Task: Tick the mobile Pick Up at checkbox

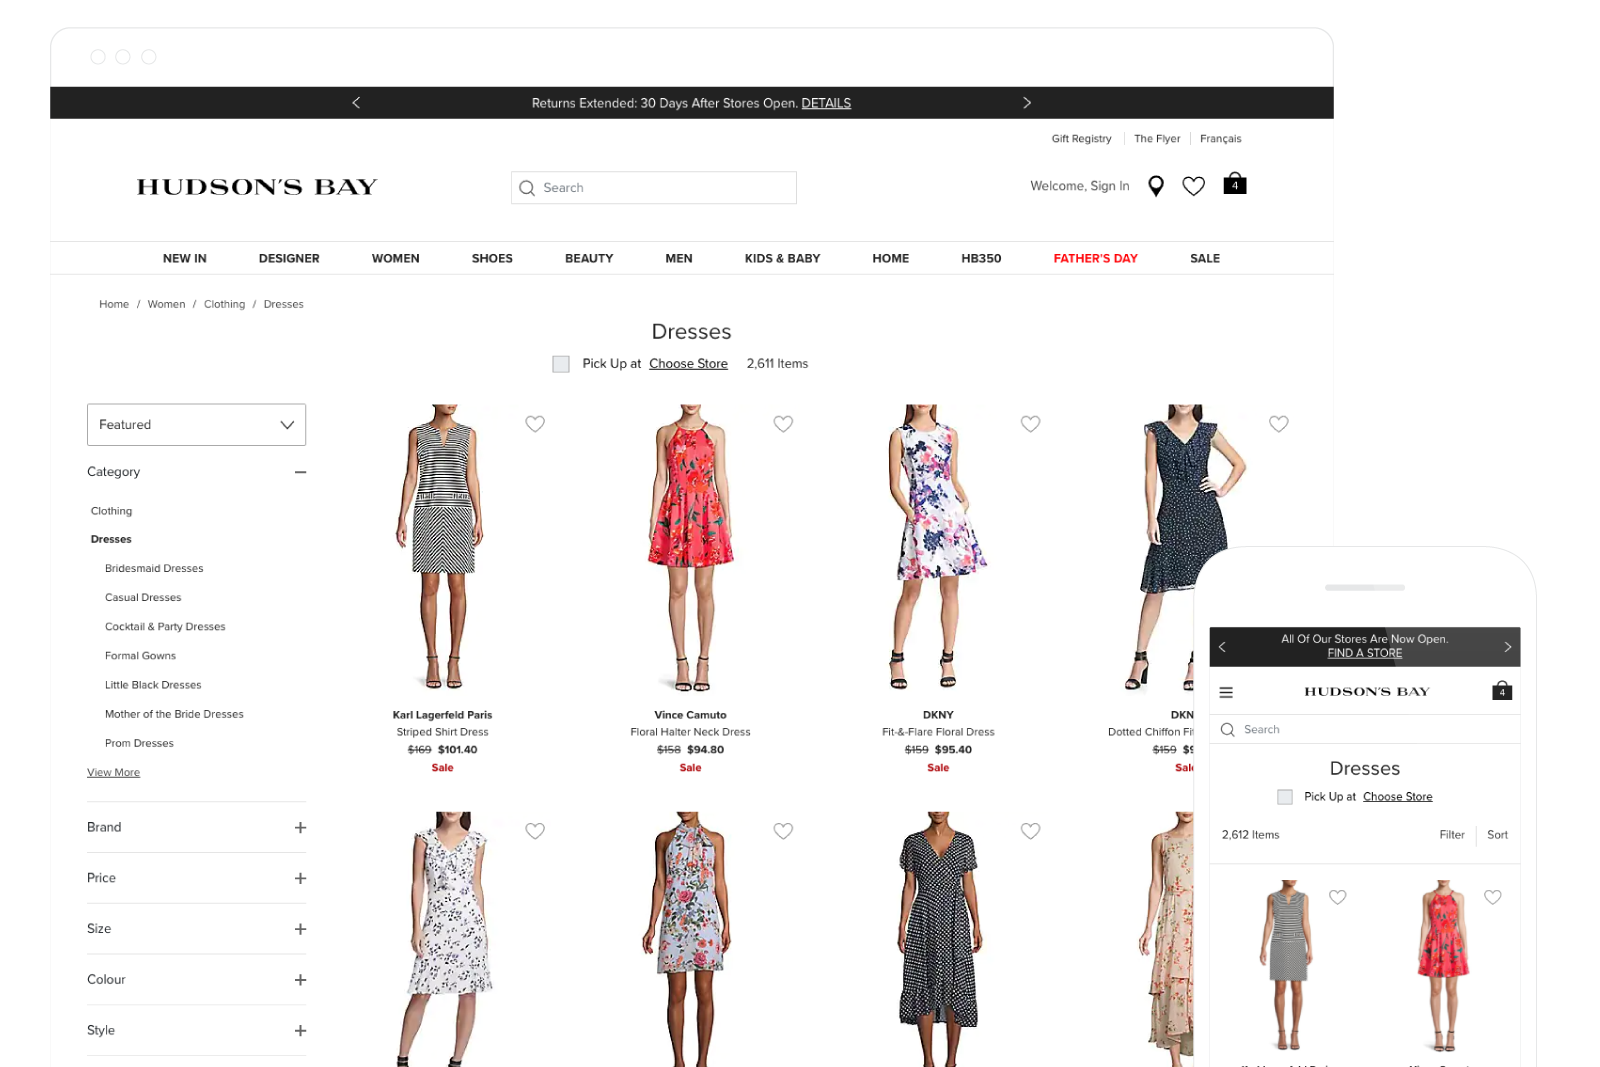Action: coord(1285,797)
